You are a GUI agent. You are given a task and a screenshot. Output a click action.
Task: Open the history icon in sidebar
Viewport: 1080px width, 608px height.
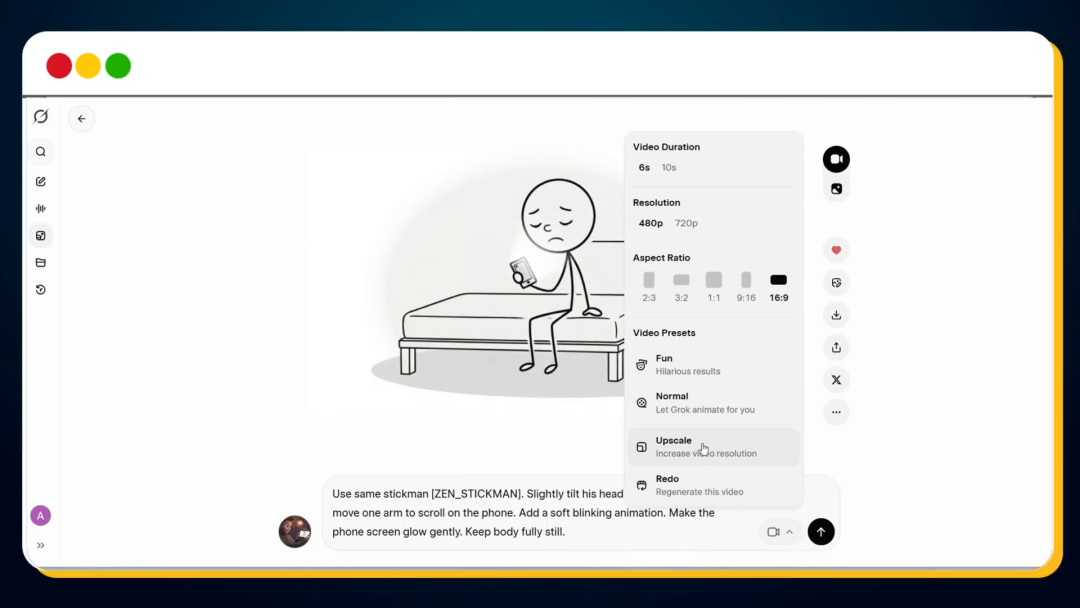pyautogui.click(x=41, y=290)
